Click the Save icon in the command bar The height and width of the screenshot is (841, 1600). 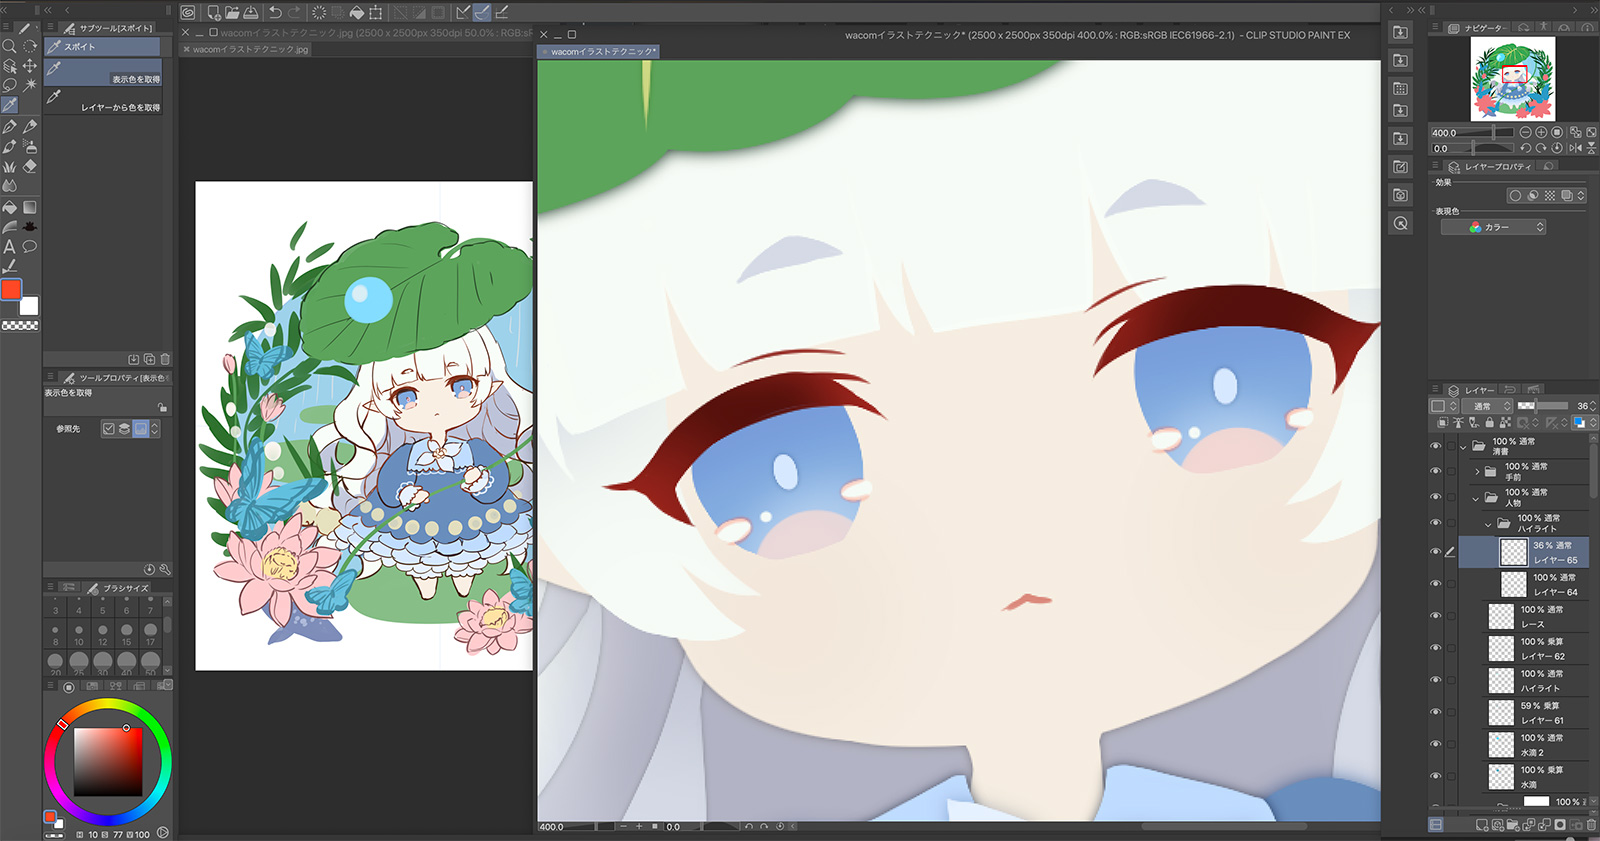tap(250, 12)
